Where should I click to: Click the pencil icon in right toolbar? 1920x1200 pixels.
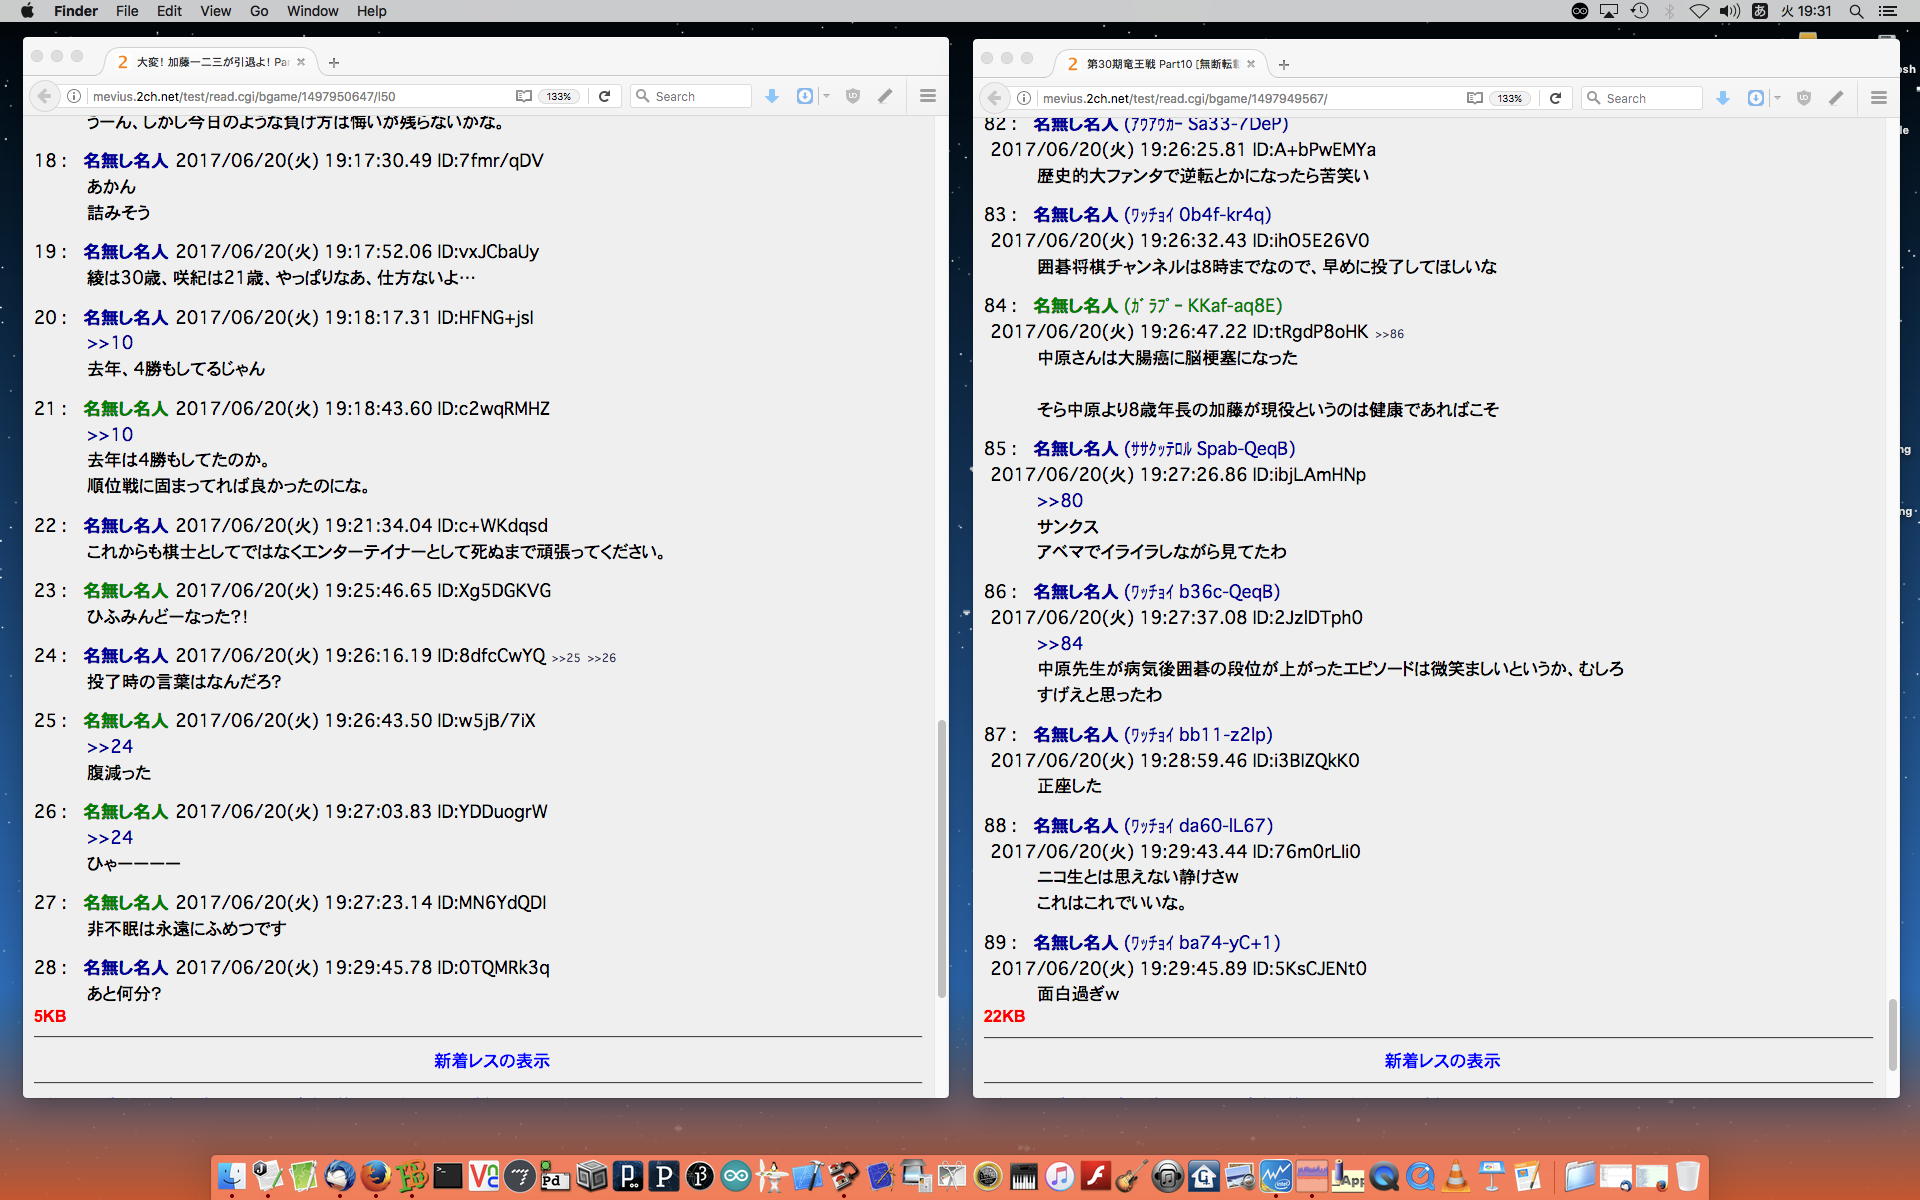pyautogui.click(x=1836, y=98)
